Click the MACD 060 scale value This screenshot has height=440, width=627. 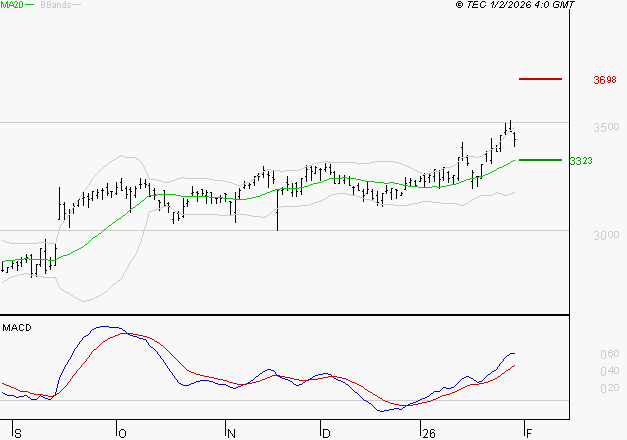coord(610,354)
